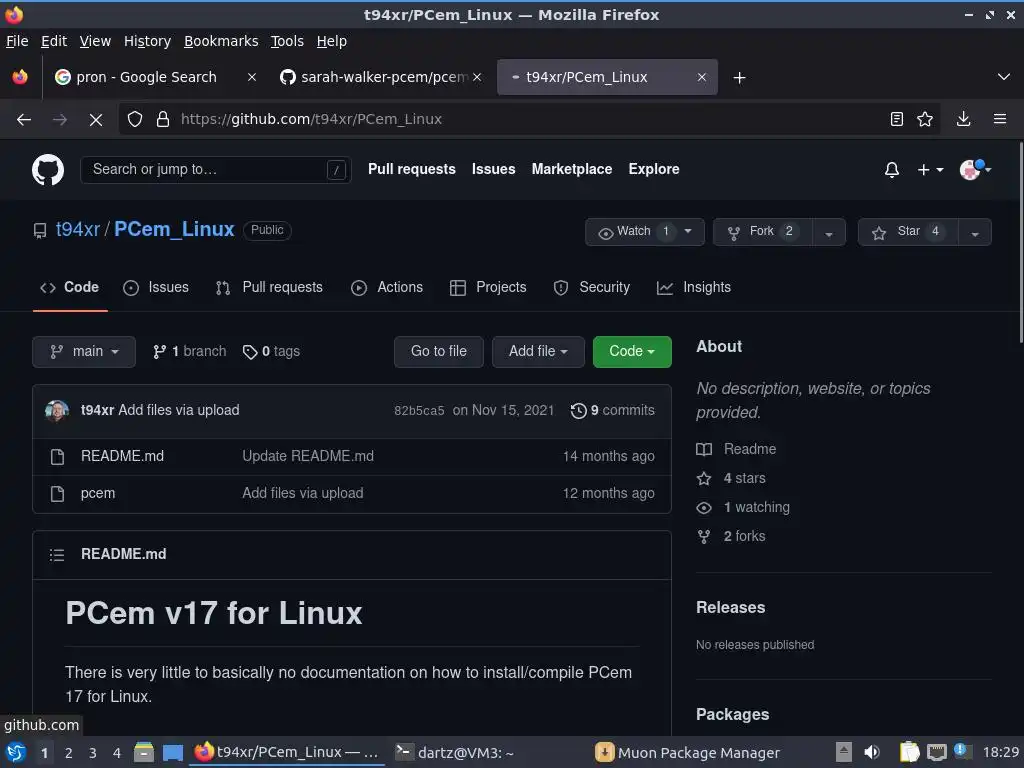Go forward in browser history
Screen dimensions: 1024x768
(x=59, y=120)
